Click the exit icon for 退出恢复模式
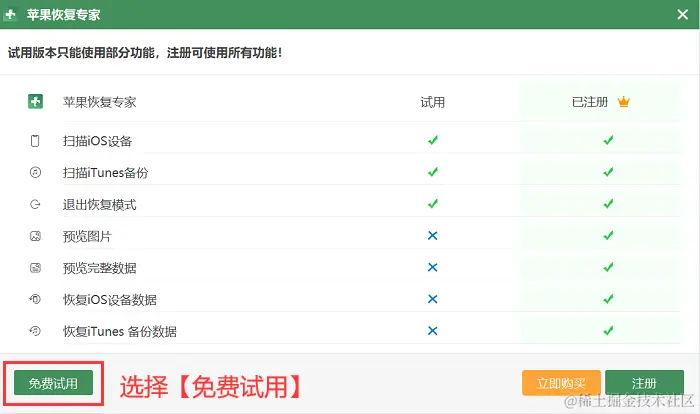Image resolution: width=700 pixels, height=414 pixels. click(35, 205)
